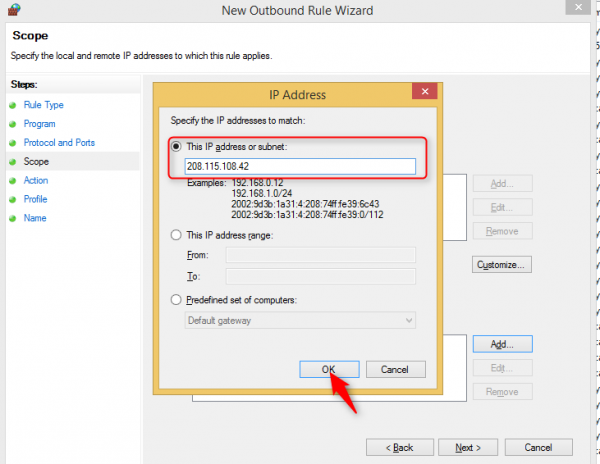Viewport: 600px width, 464px height.
Task: Click example text '192.168.0.12'
Action: pos(258,182)
